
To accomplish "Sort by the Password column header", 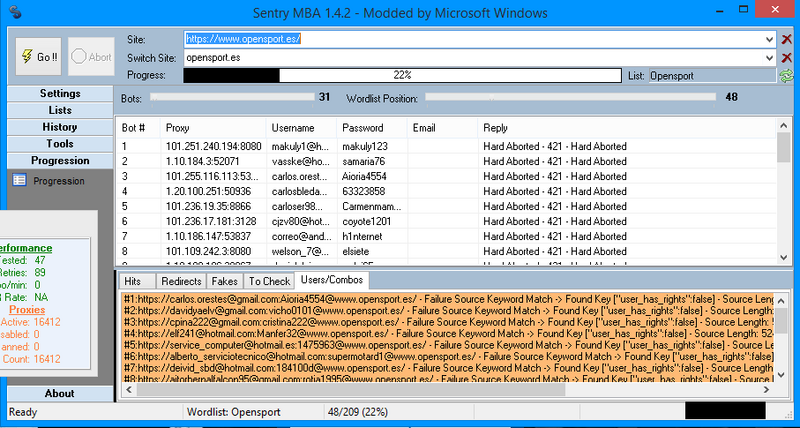I will click(x=371, y=128).
